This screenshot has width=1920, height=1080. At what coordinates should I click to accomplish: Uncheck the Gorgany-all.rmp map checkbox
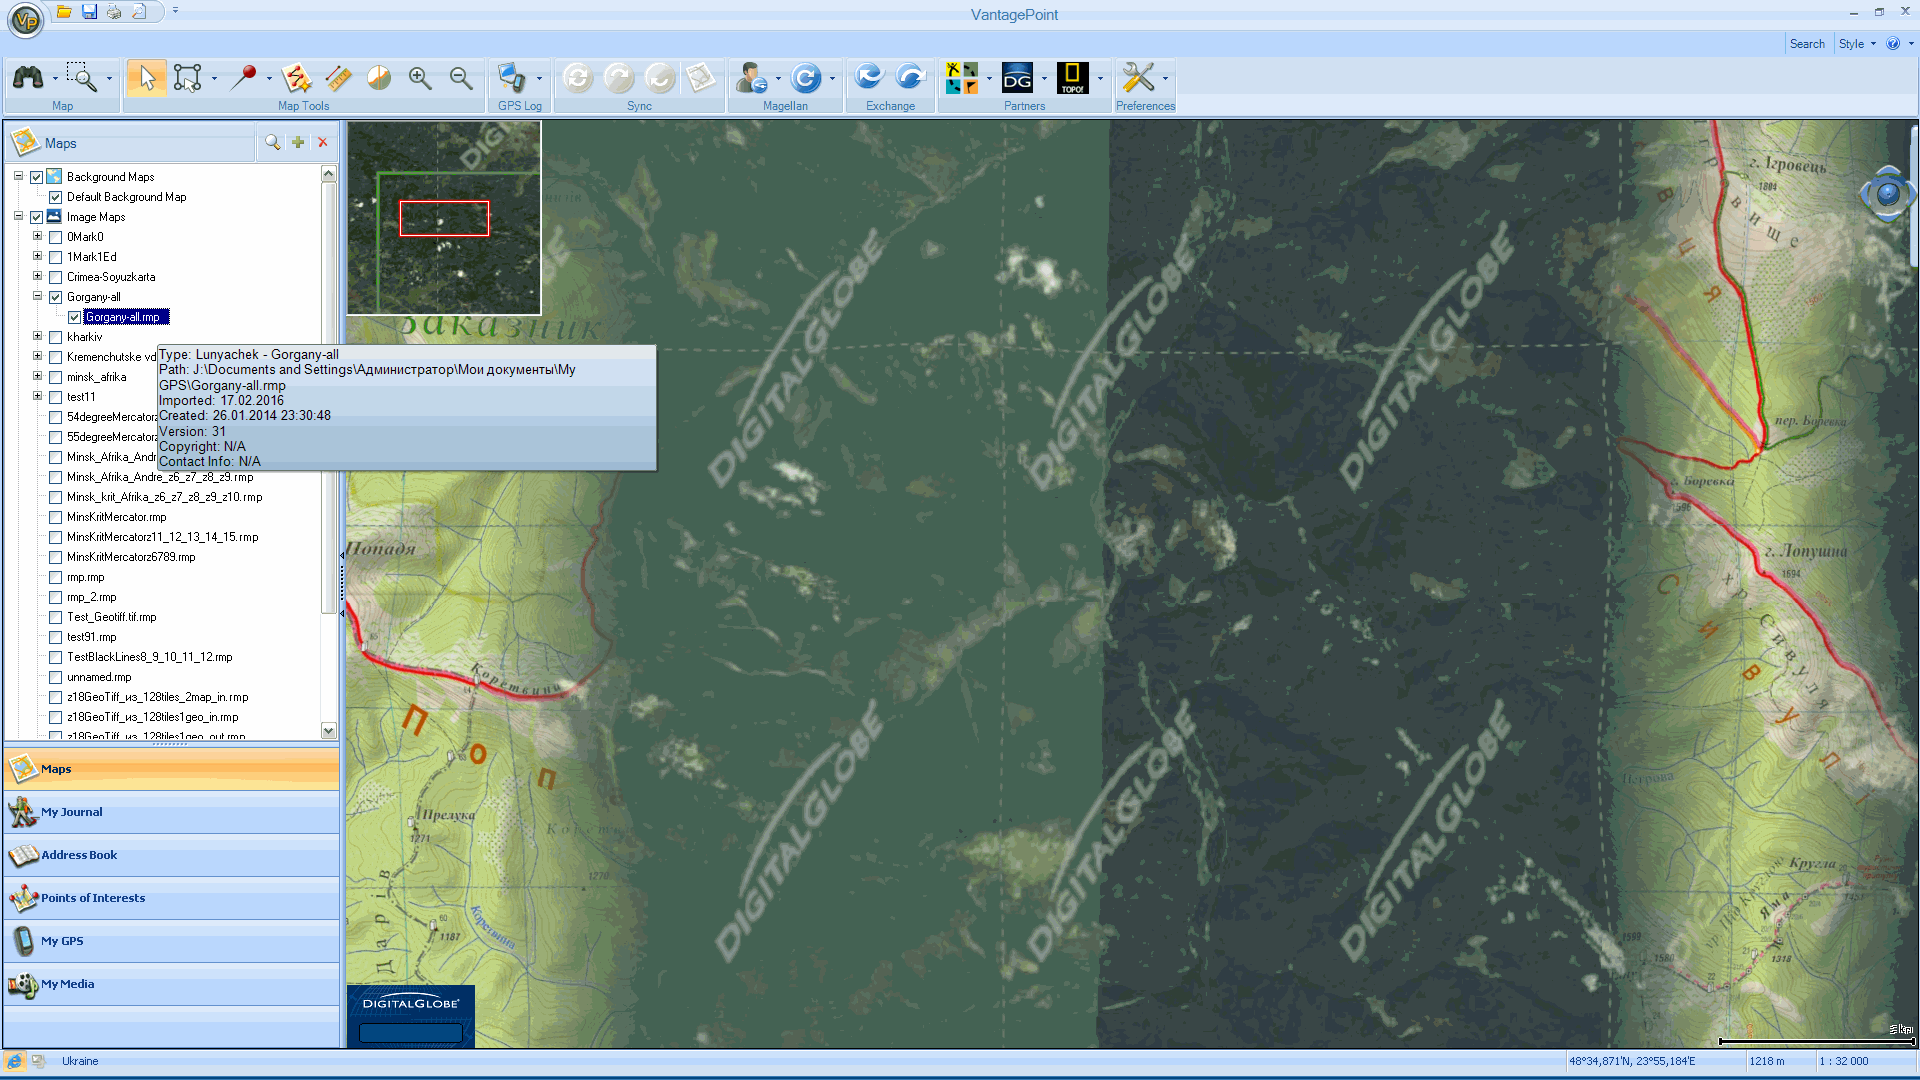[x=75, y=317]
